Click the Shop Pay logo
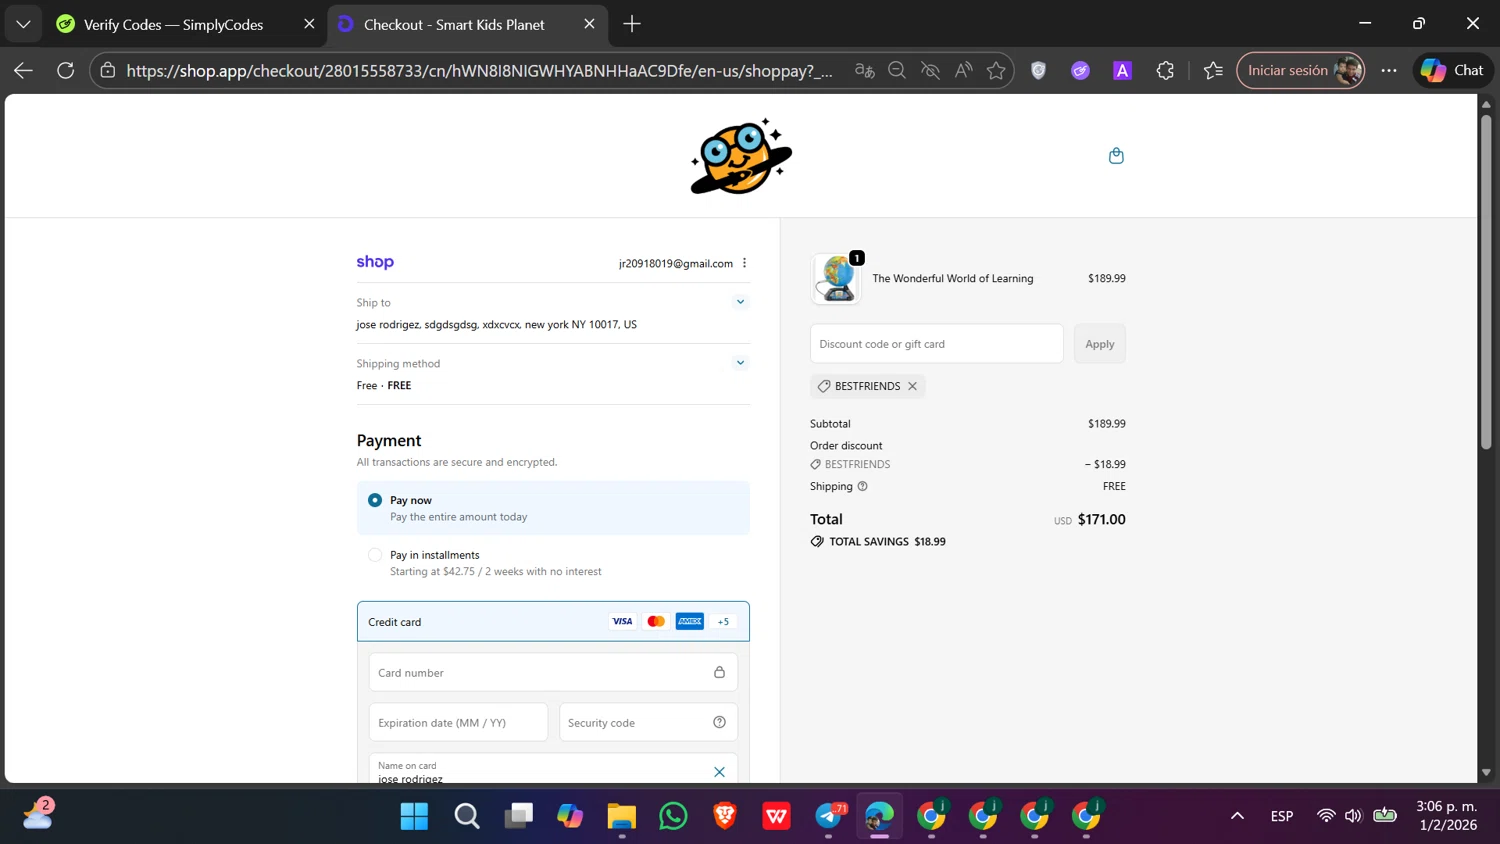 375,262
